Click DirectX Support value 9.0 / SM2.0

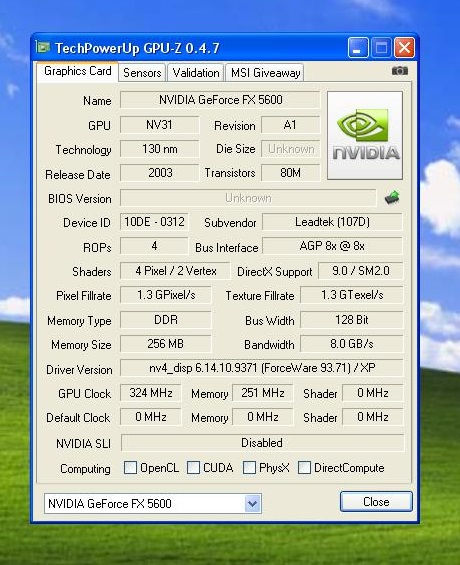click(361, 271)
